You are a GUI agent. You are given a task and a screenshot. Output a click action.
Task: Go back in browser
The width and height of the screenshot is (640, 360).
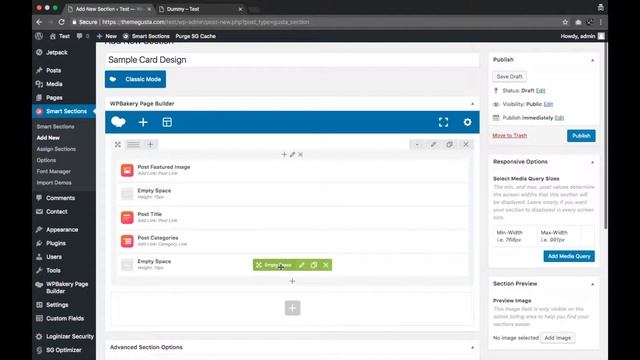point(39,22)
